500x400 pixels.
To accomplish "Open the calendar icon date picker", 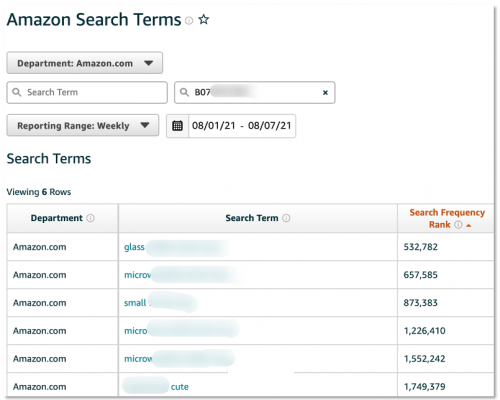I will click(177, 126).
